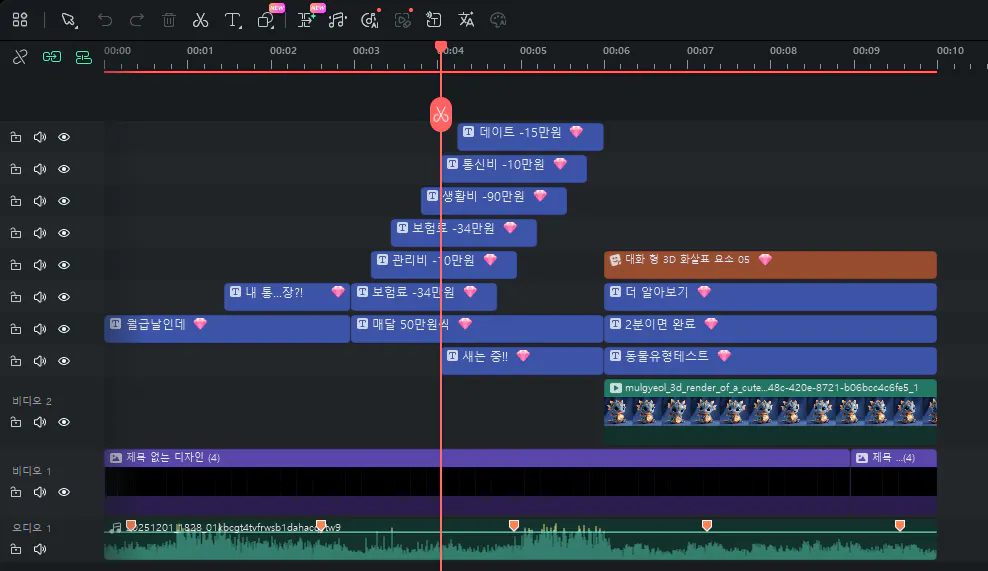988x571 pixels.
Task: Lock the 오디오 1 track
Action: point(16,549)
